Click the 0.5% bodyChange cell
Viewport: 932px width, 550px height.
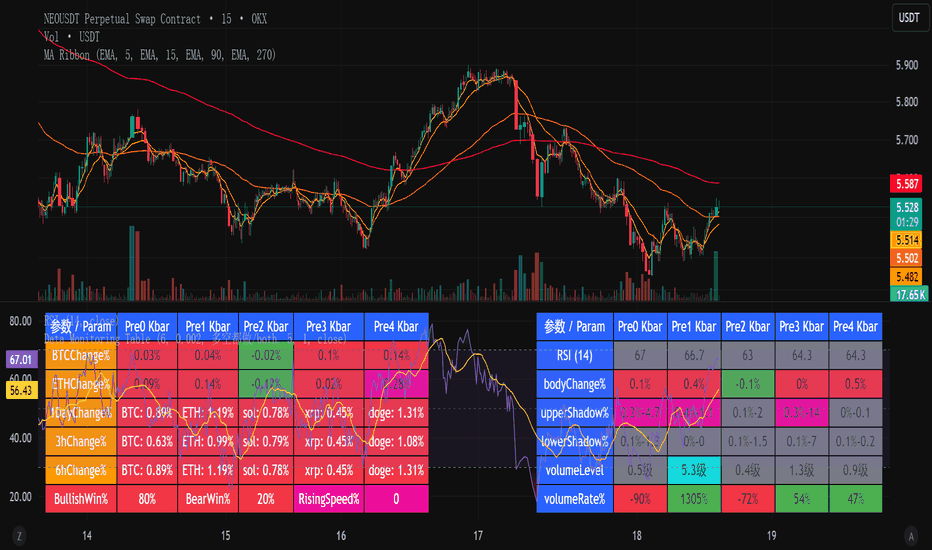click(856, 384)
